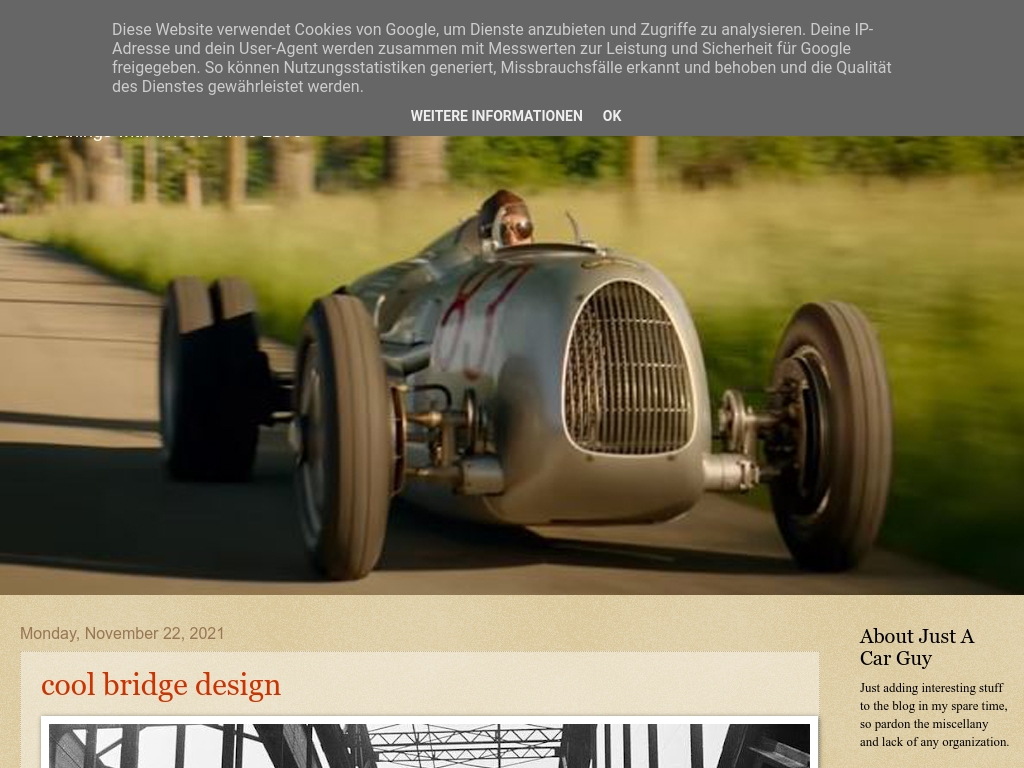Return to homepage via the header image
Image resolution: width=1024 pixels, height=768 pixels.
pyautogui.click(x=512, y=370)
